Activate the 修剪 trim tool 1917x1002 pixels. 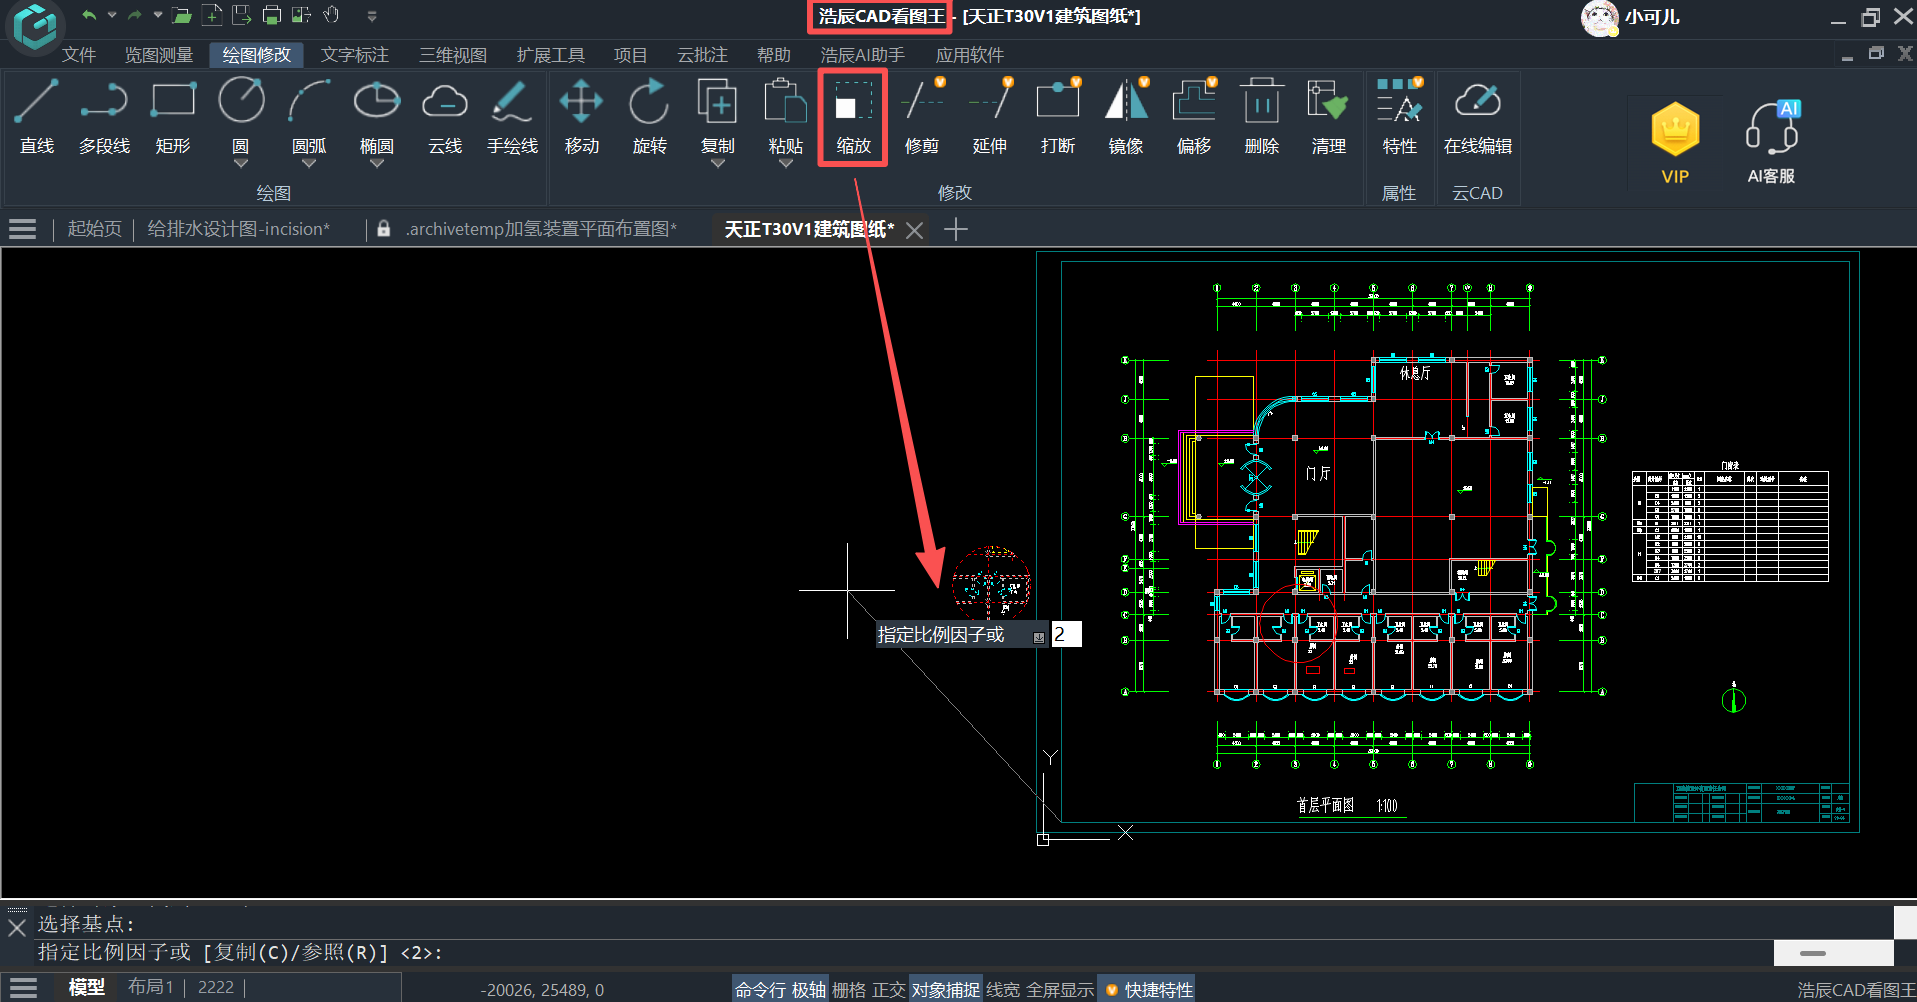click(921, 118)
